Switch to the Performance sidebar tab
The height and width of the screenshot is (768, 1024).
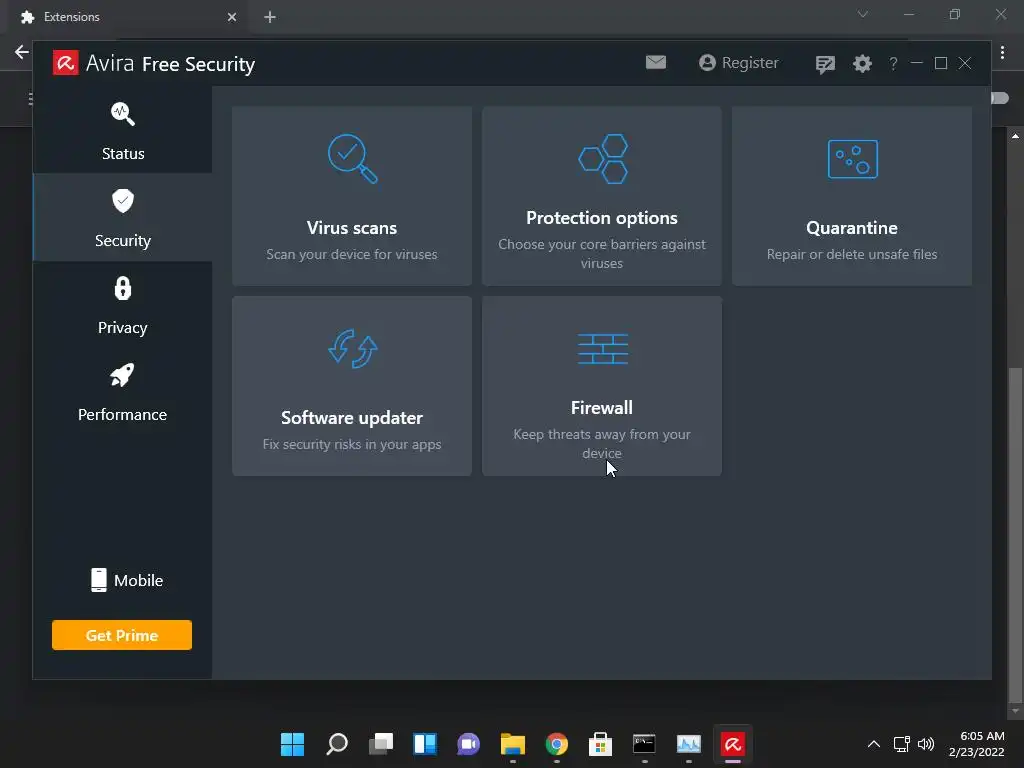123,391
